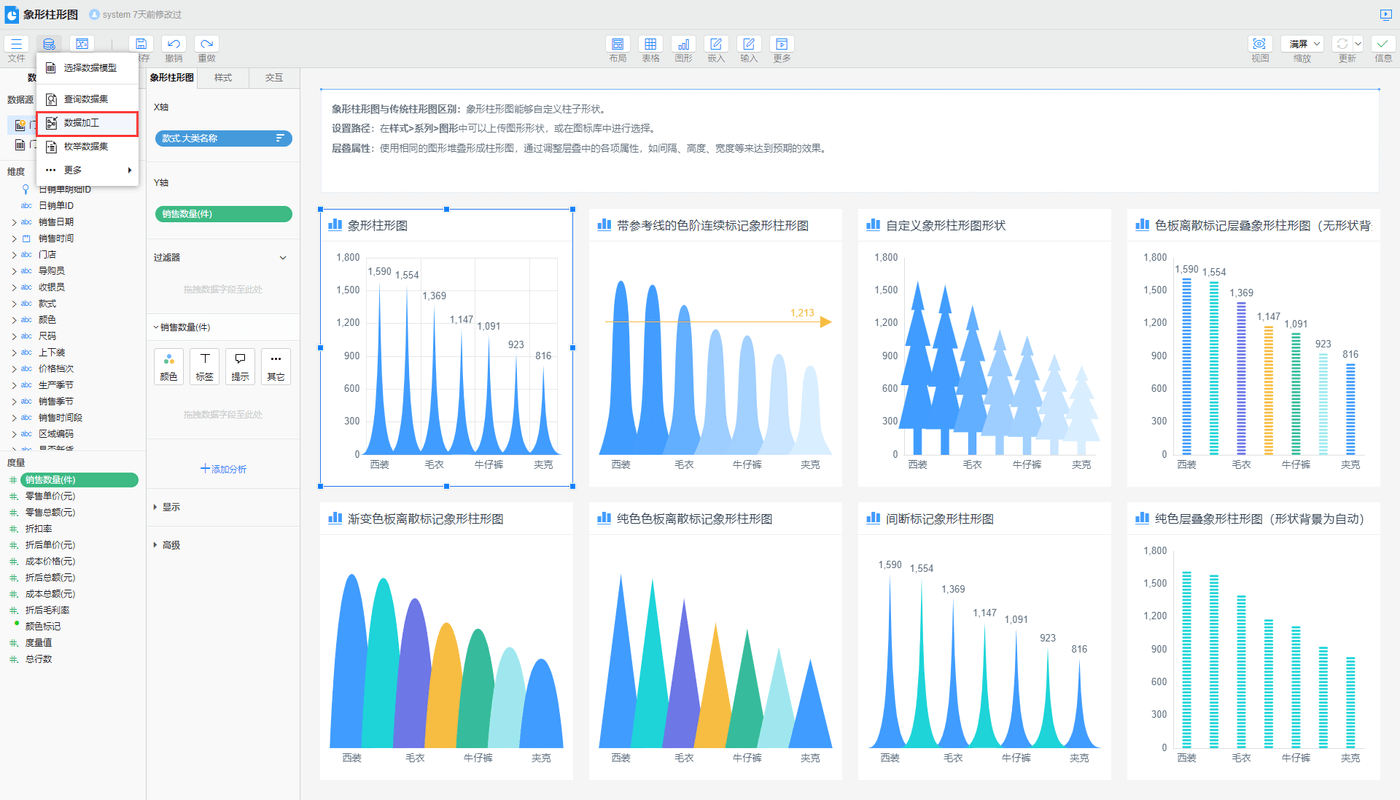Choose 查询数据集 in the menu
Screen dimensions: 1400x800
click(85, 99)
